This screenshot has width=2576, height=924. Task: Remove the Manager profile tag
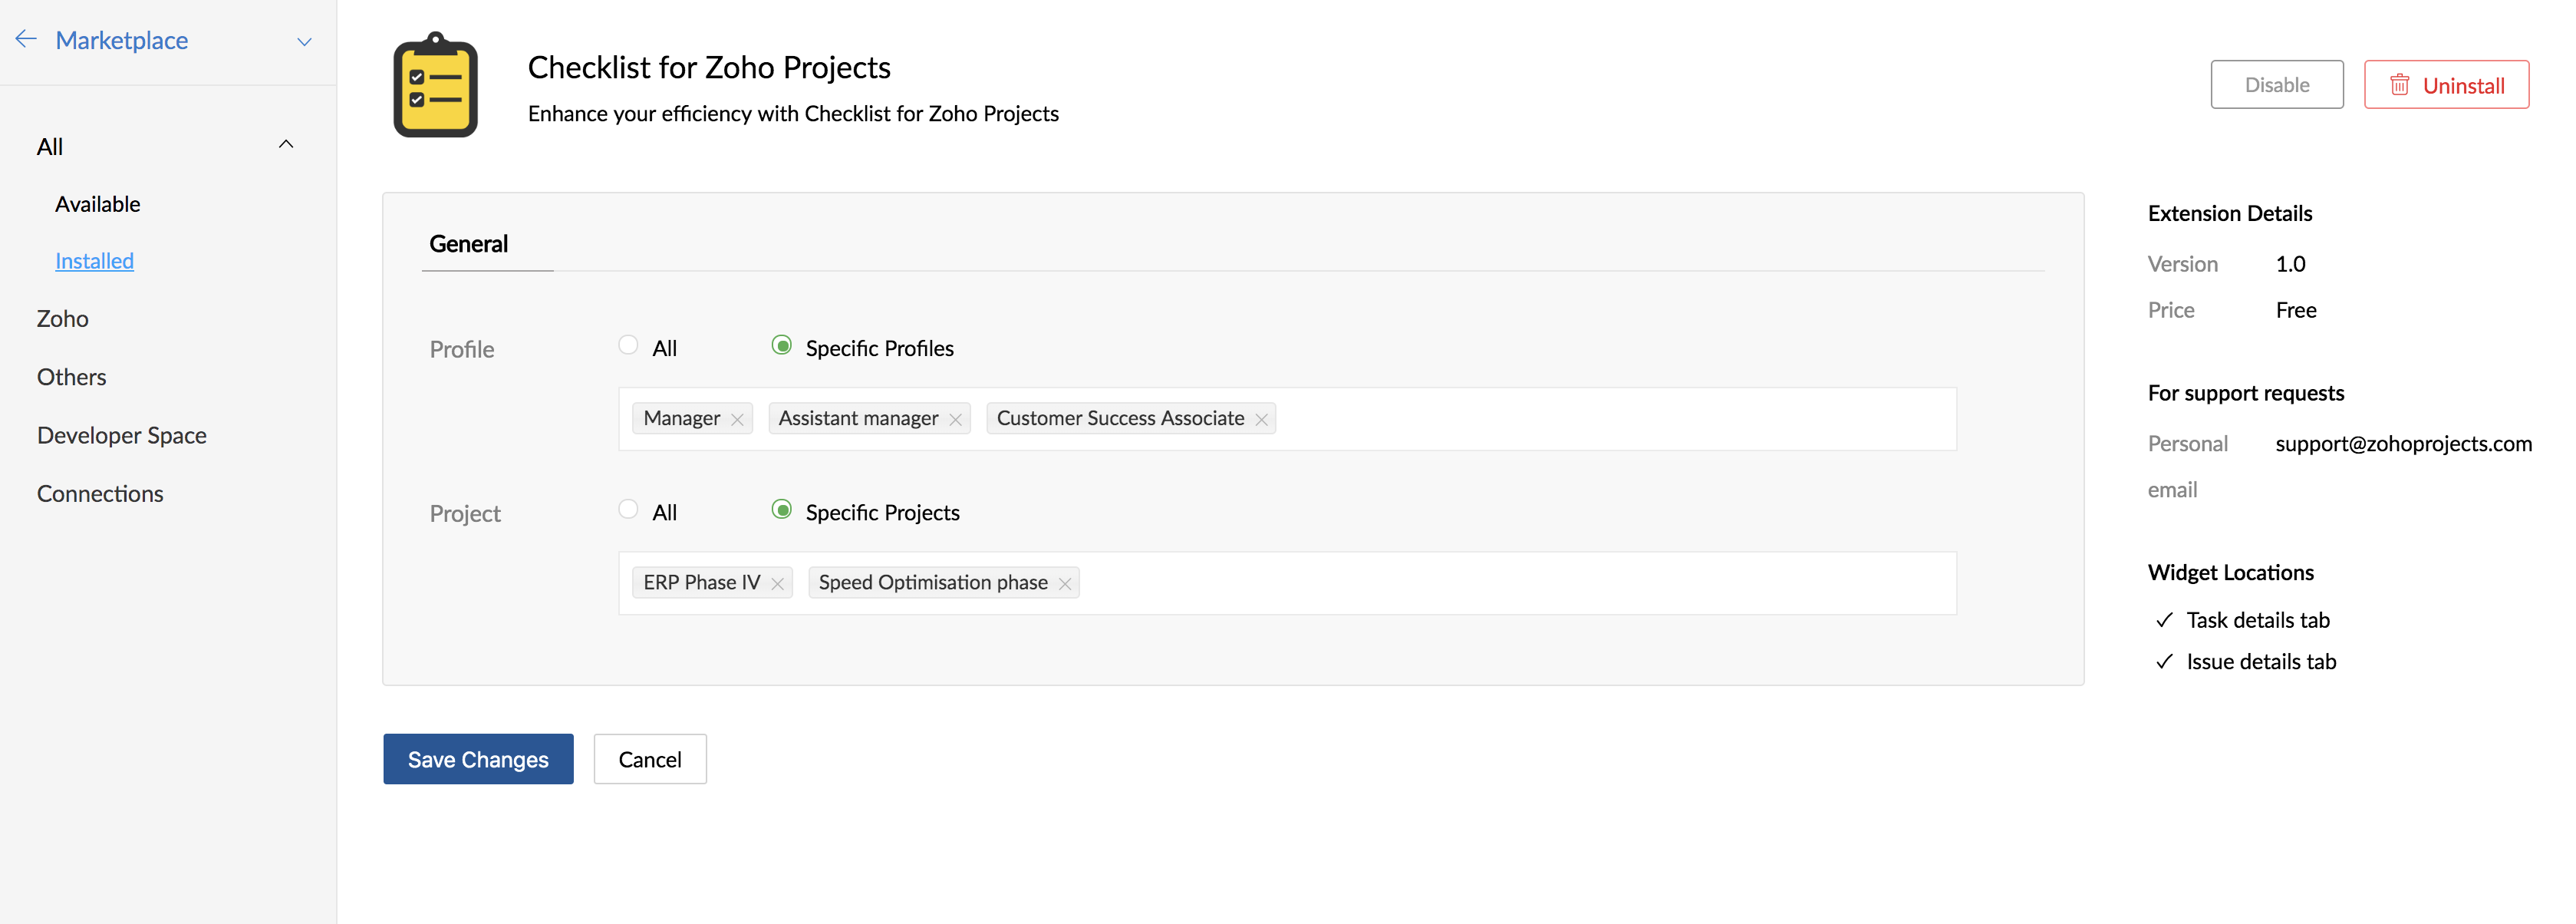click(x=738, y=419)
